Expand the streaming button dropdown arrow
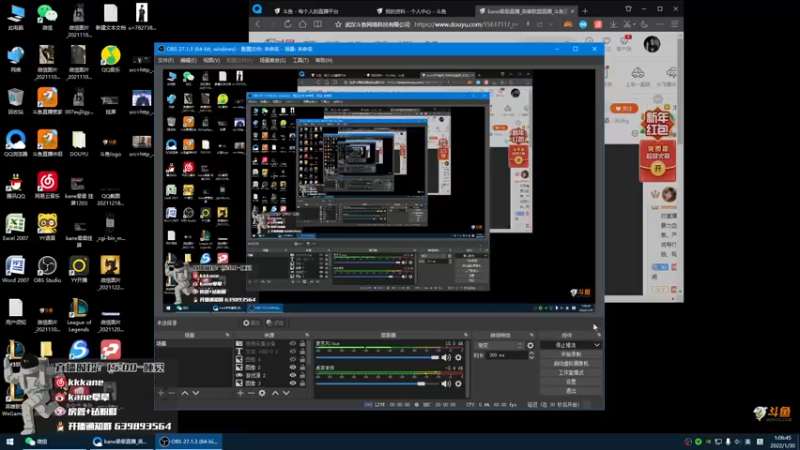The image size is (800, 450). click(596, 345)
